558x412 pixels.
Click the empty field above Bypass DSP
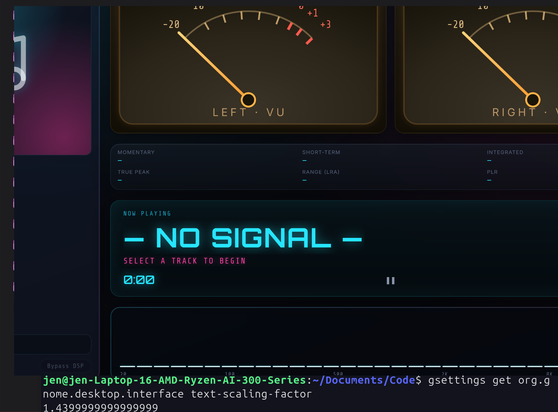(53, 344)
